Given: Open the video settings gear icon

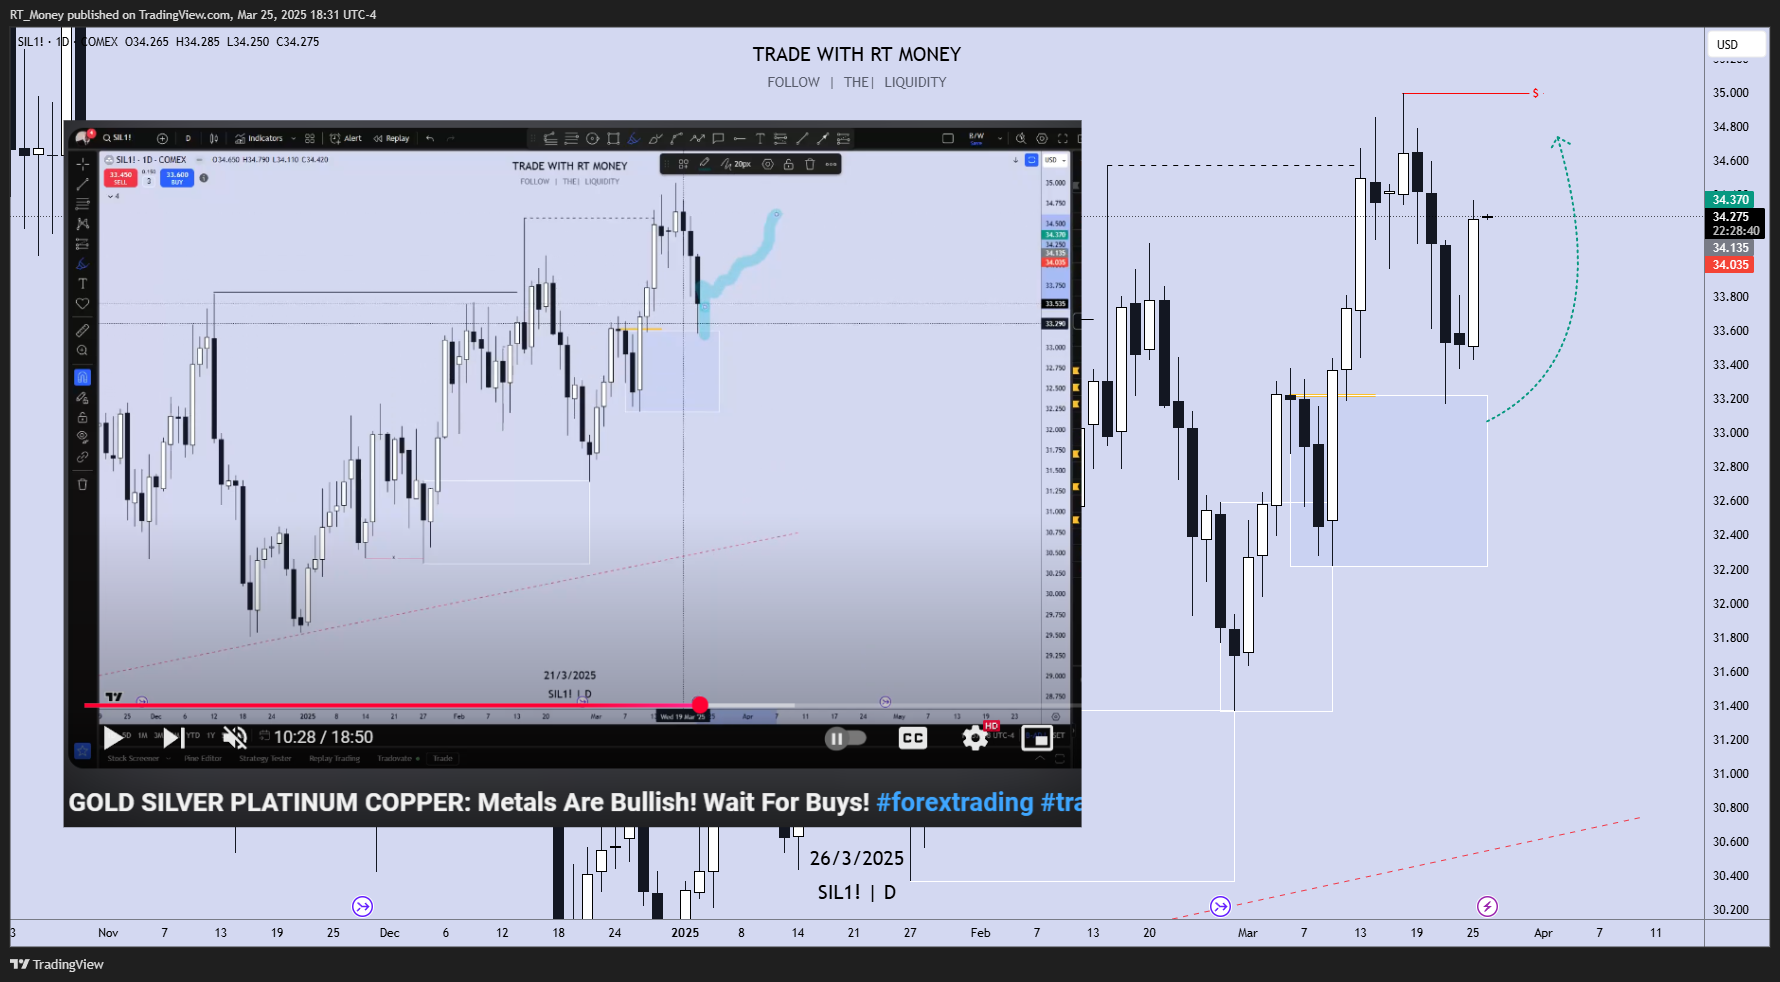Looking at the screenshot, I should click(x=975, y=738).
